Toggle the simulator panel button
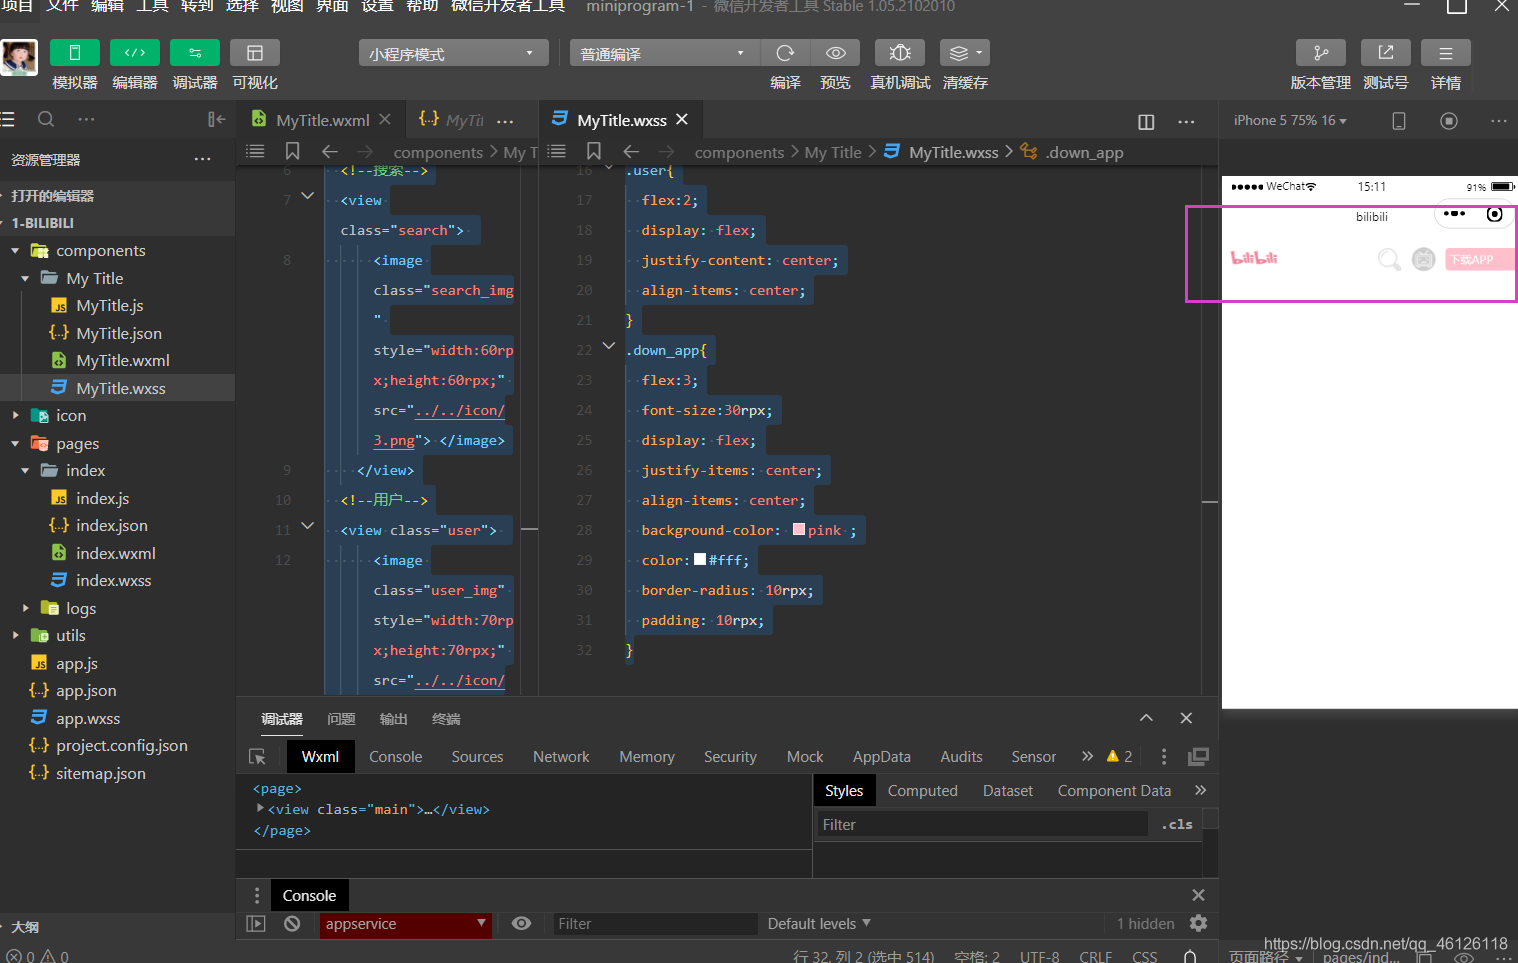This screenshot has width=1518, height=963. click(75, 53)
